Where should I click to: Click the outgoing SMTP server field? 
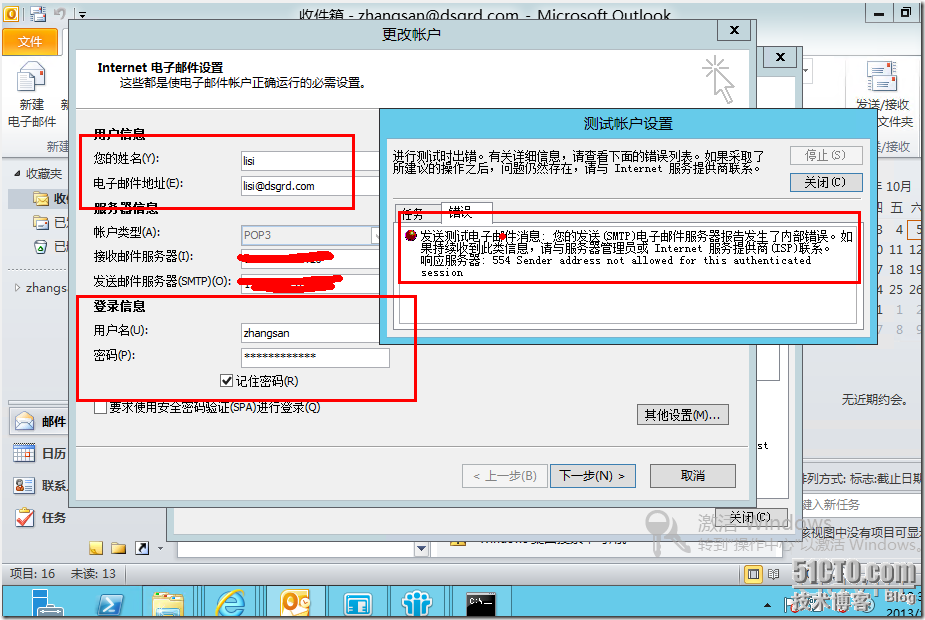tap(310, 283)
